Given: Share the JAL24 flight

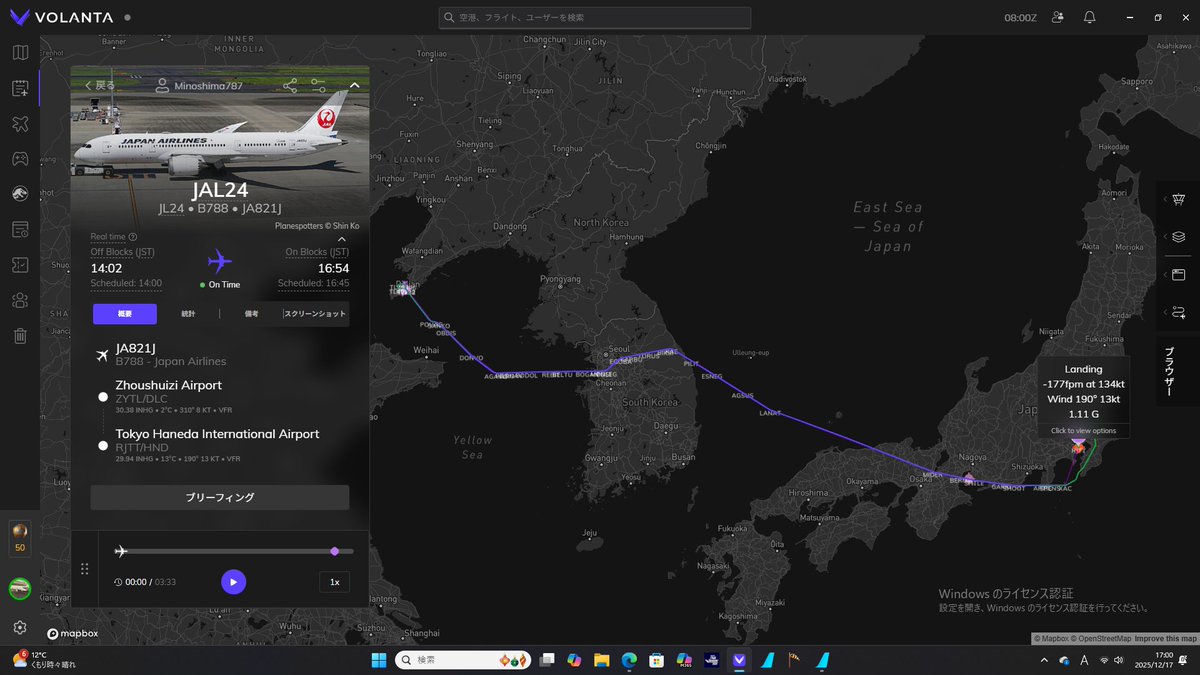Looking at the screenshot, I should [x=289, y=86].
